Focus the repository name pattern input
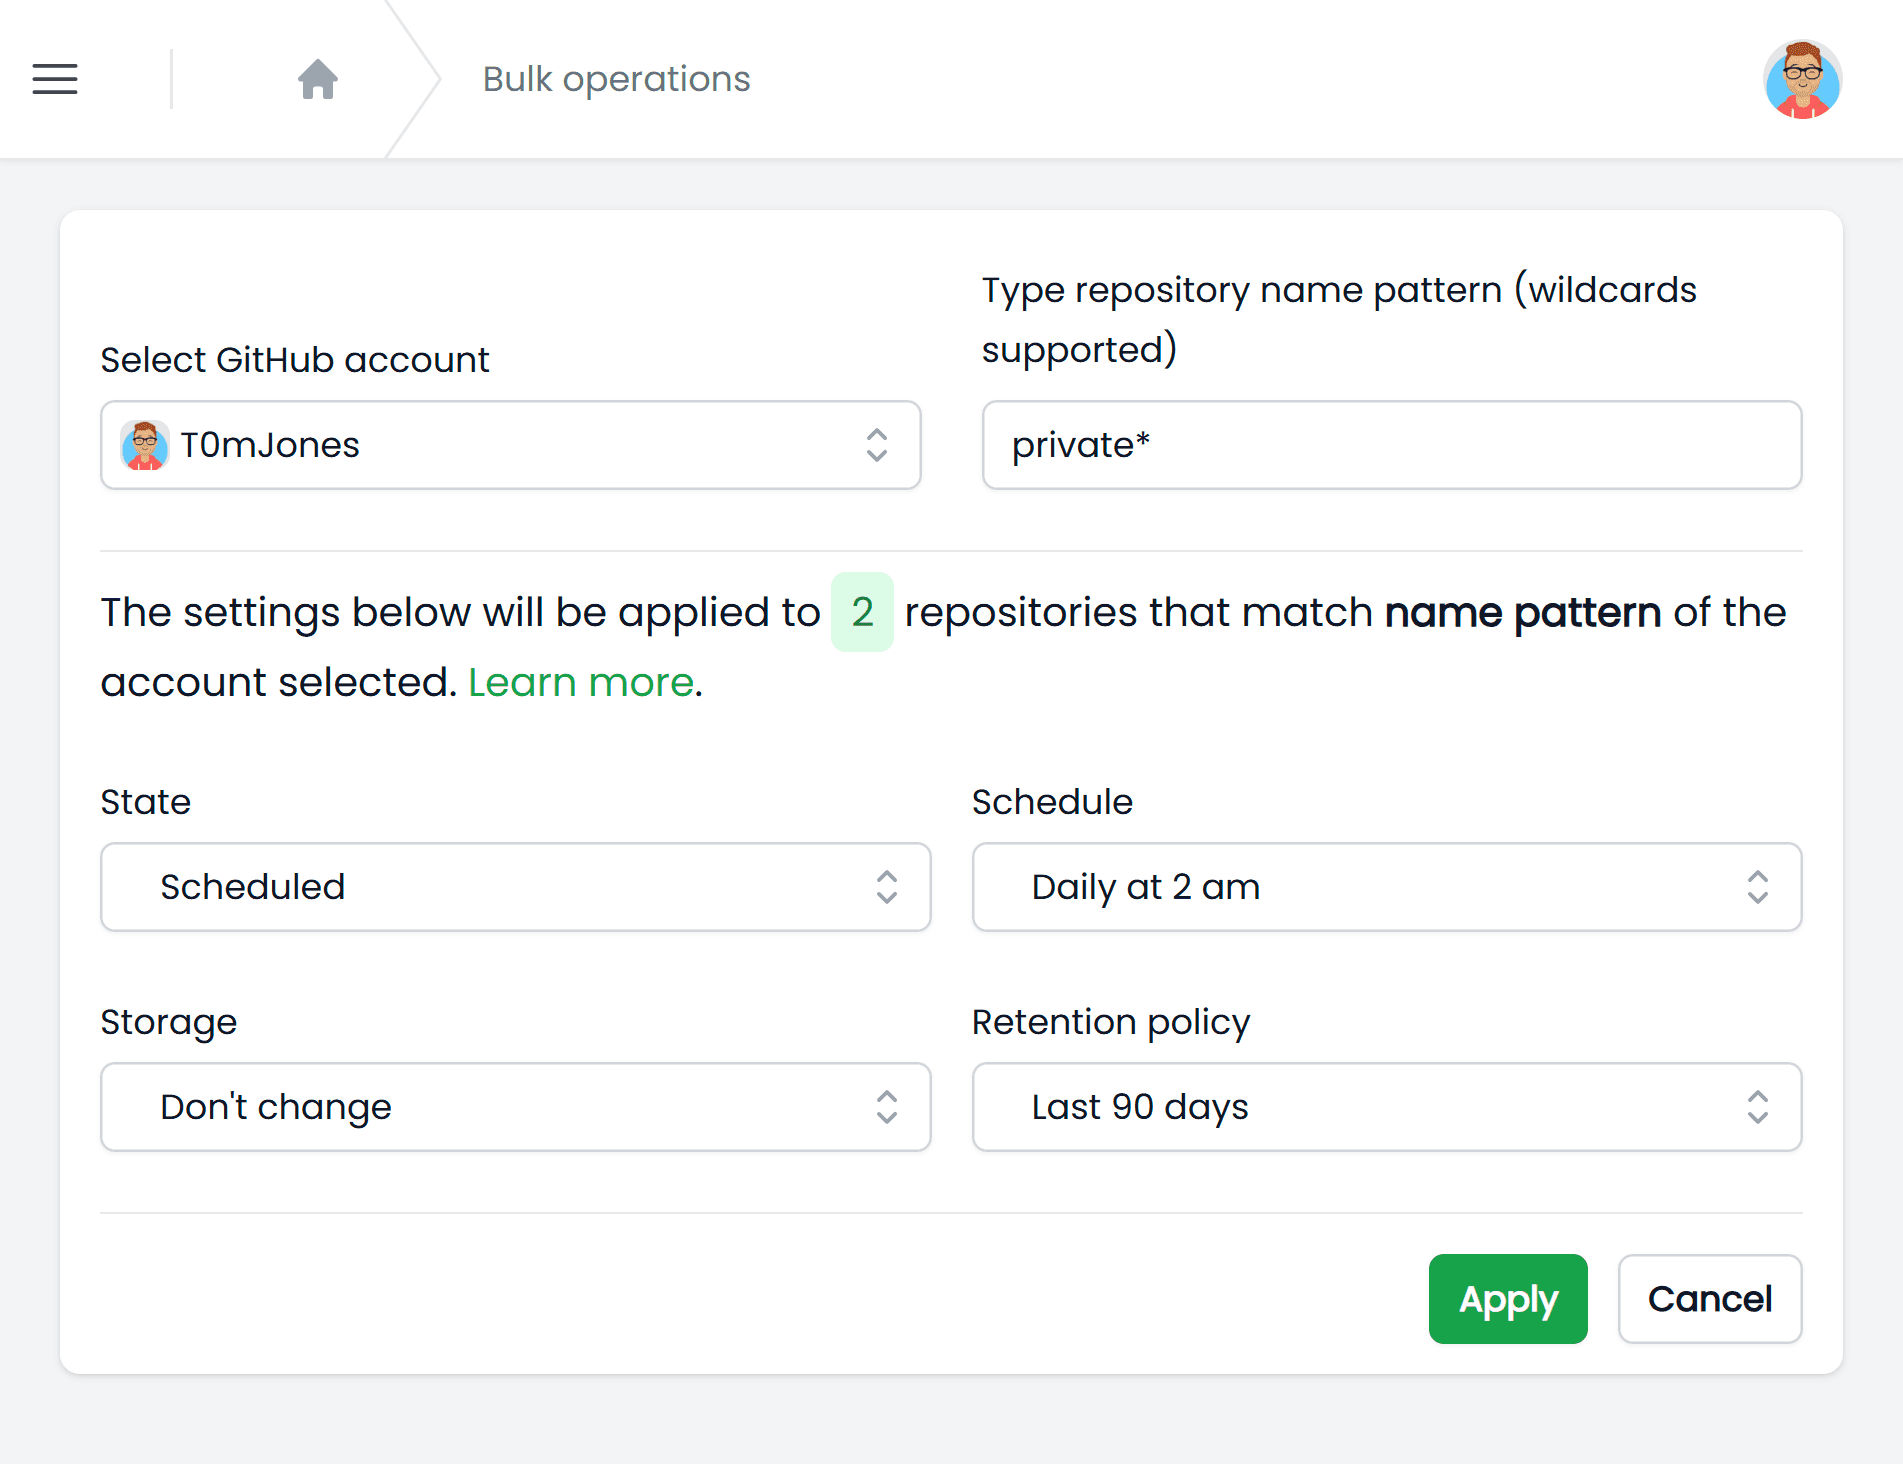This screenshot has width=1903, height=1464. 1391,445
